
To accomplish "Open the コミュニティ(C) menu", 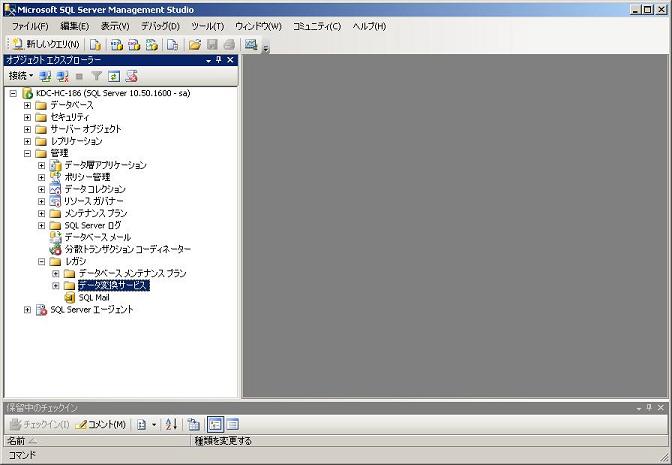I will coord(317,26).
